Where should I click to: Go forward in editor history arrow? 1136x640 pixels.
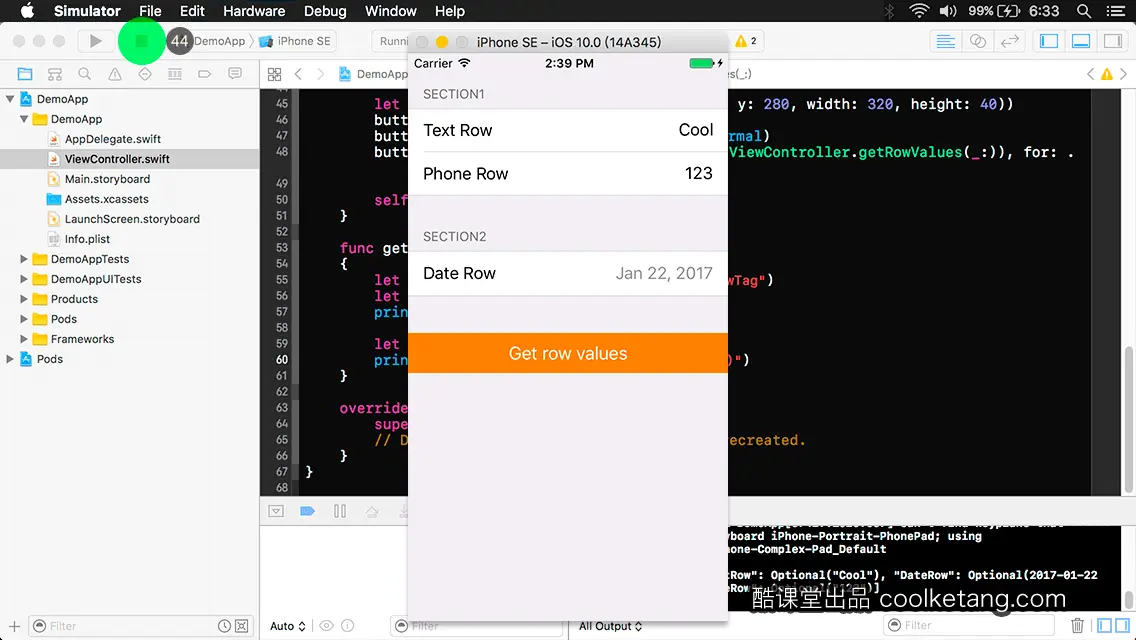pyautogui.click(x=320, y=74)
